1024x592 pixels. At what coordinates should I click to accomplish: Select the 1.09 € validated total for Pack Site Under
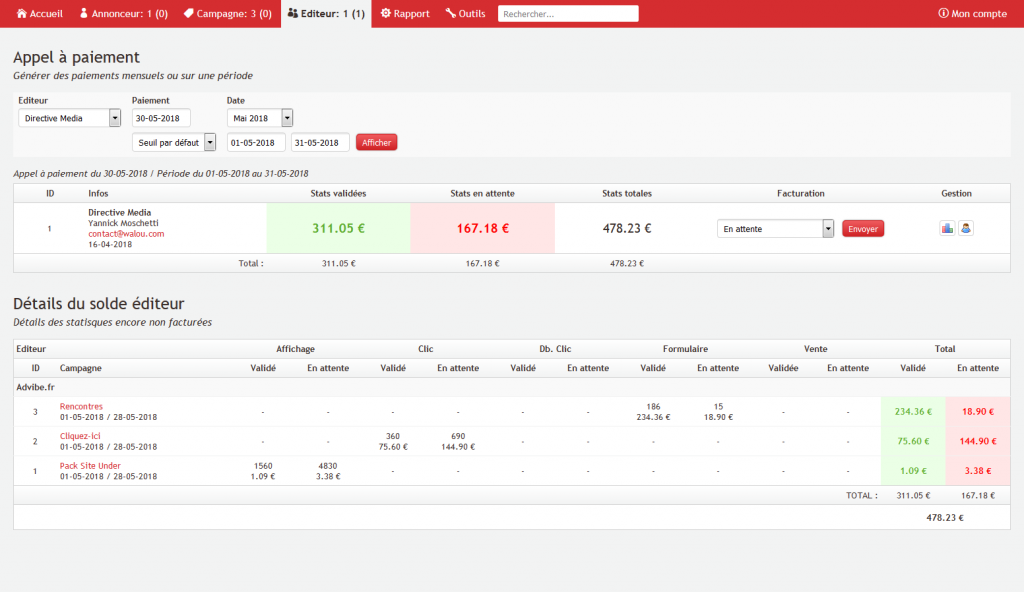click(913, 470)
